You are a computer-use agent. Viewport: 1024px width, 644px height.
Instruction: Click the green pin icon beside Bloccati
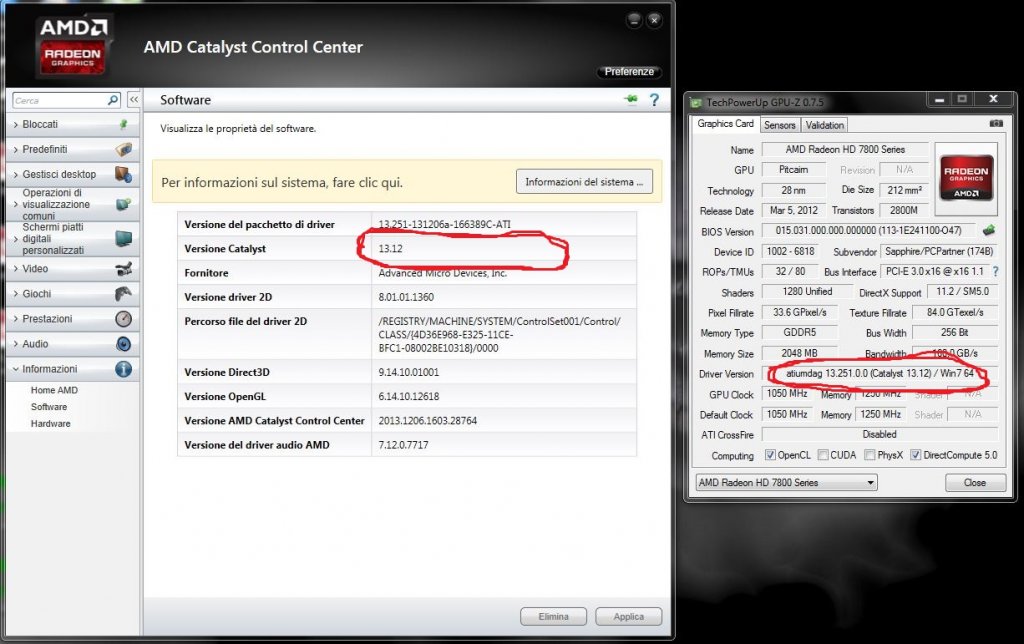click(x=123, y=124)
